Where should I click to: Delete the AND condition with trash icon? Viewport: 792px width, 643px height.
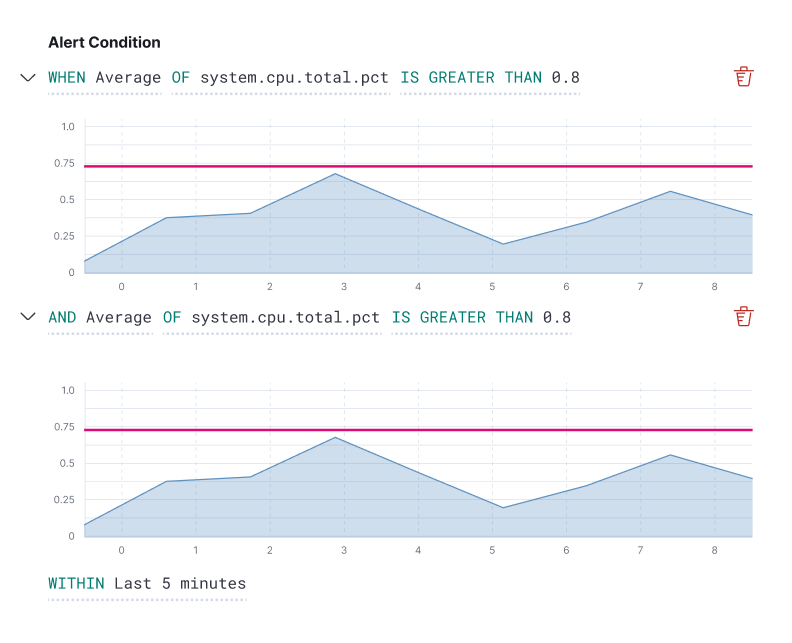click(744, 316)
